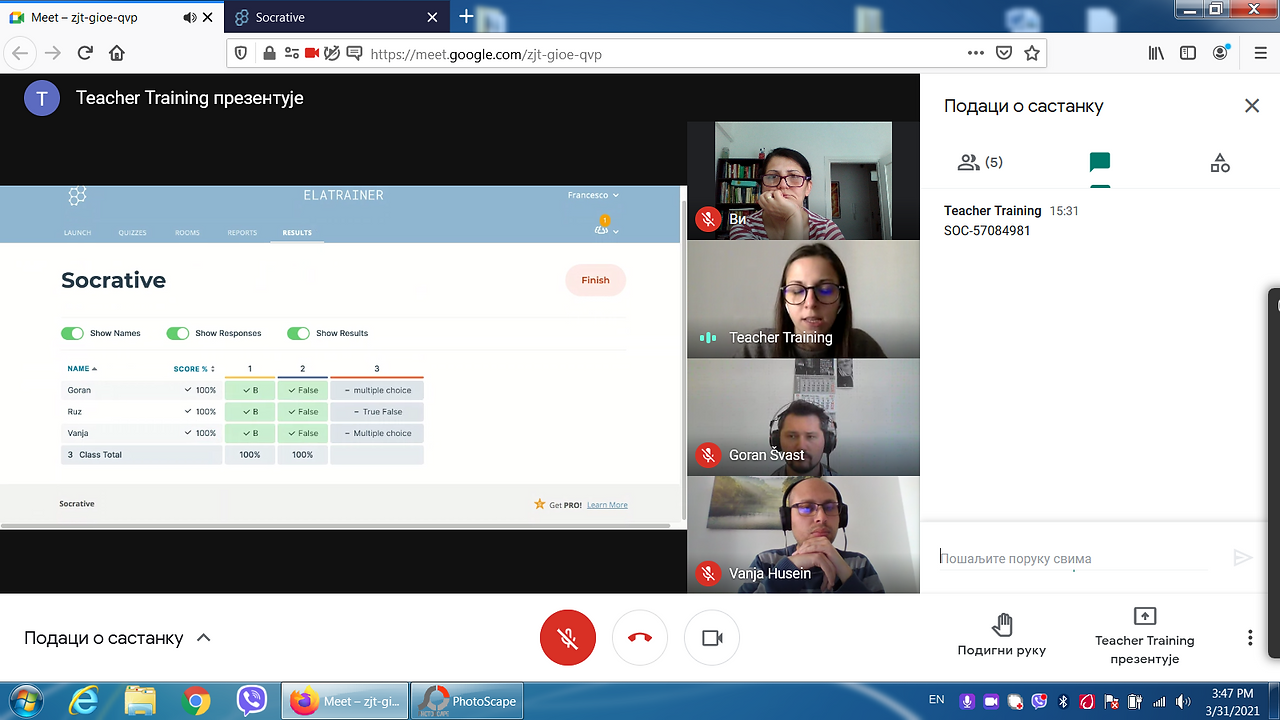Toggle the Firefox sidebar icon

point(1188,54)
